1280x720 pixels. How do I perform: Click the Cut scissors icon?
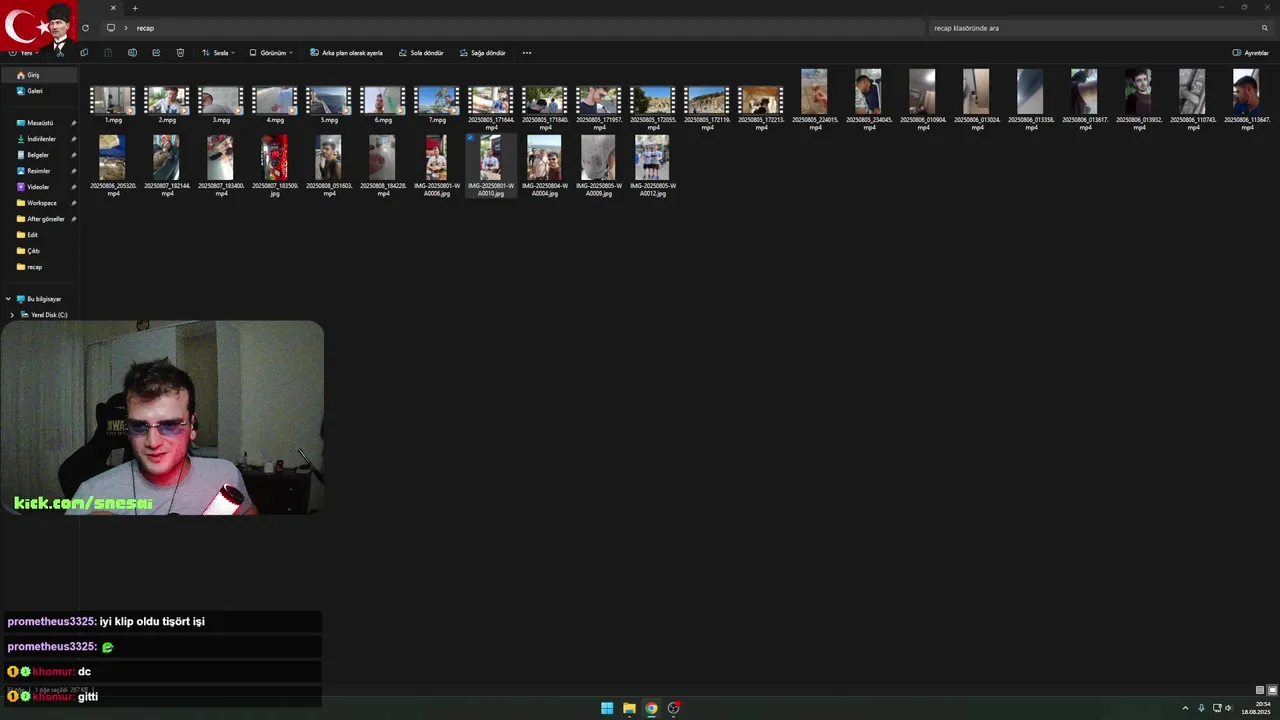click(x=60, y=53)
